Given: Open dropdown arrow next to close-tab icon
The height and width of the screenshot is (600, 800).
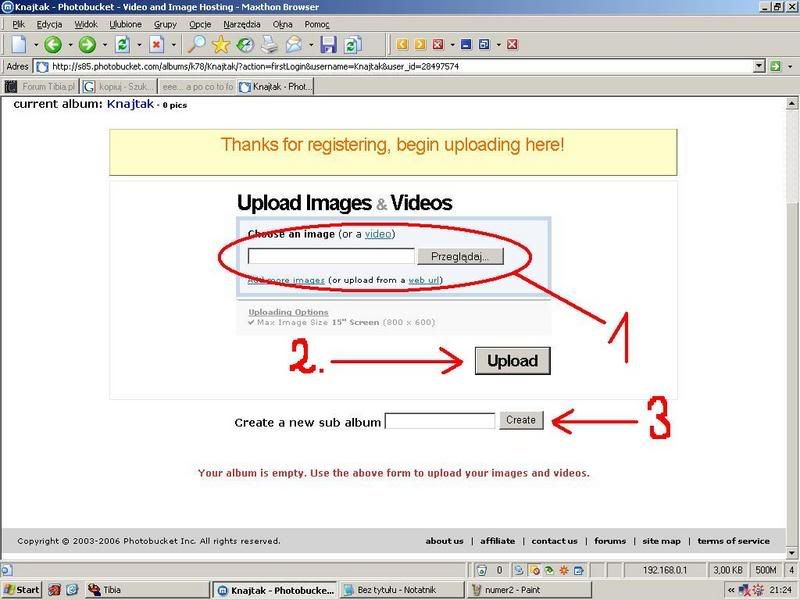Looking at the screenshot, I should tap(453, 45).
